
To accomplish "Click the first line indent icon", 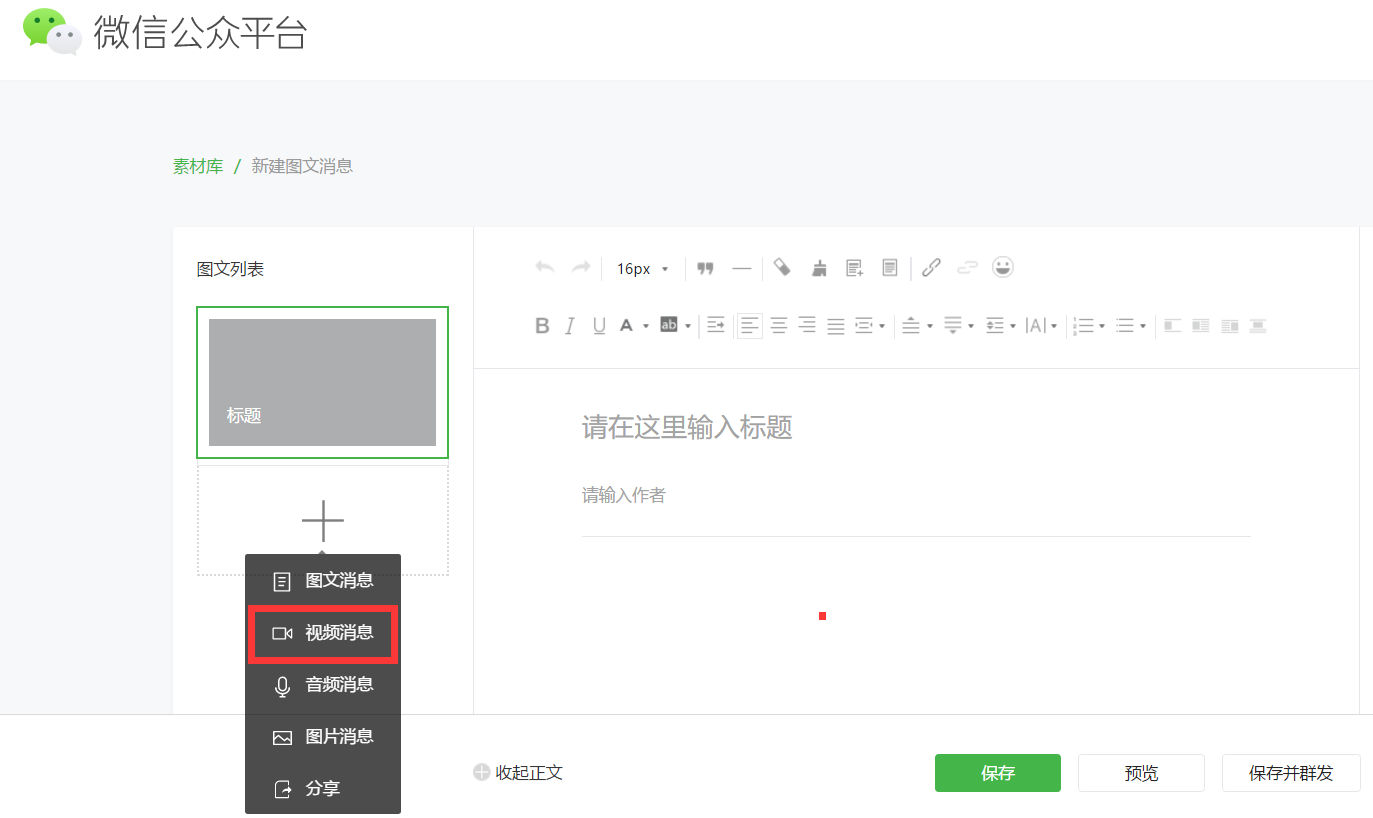I will (716, 325).
